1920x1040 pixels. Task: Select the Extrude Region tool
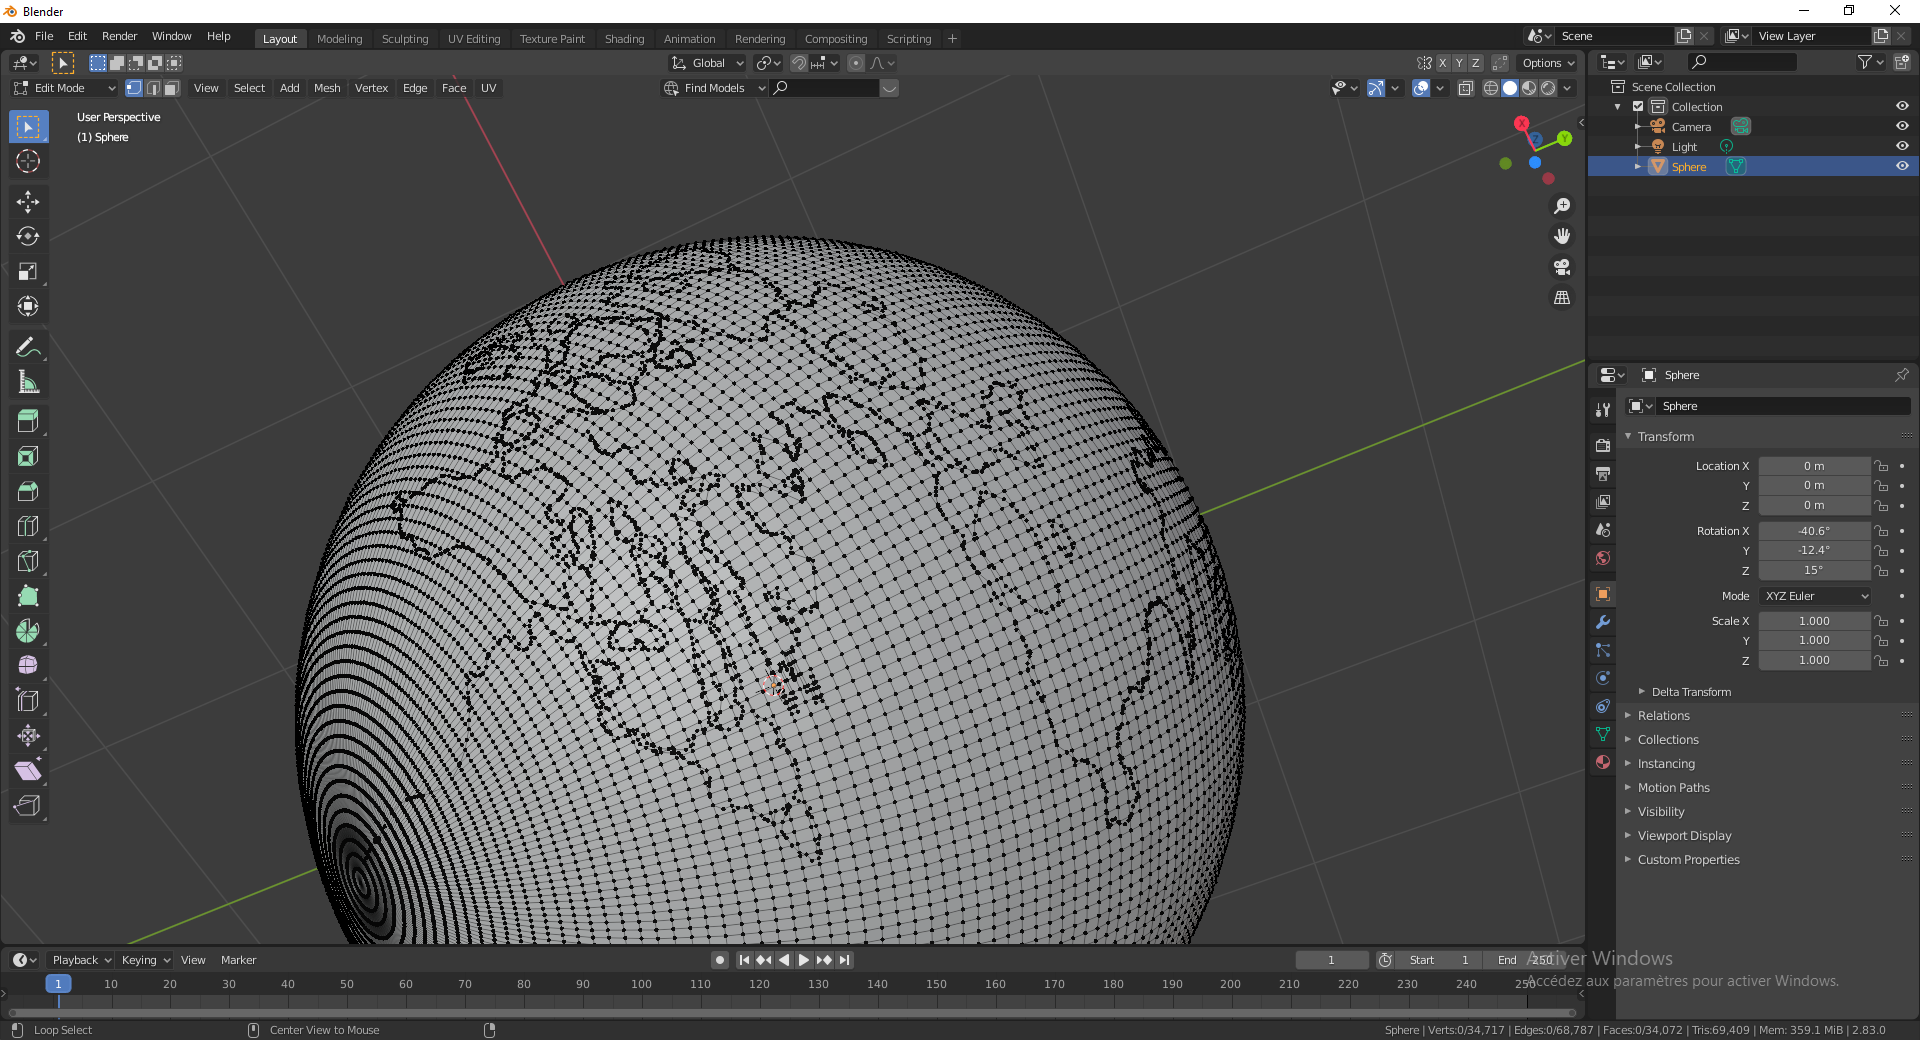[x=28, y=421]
